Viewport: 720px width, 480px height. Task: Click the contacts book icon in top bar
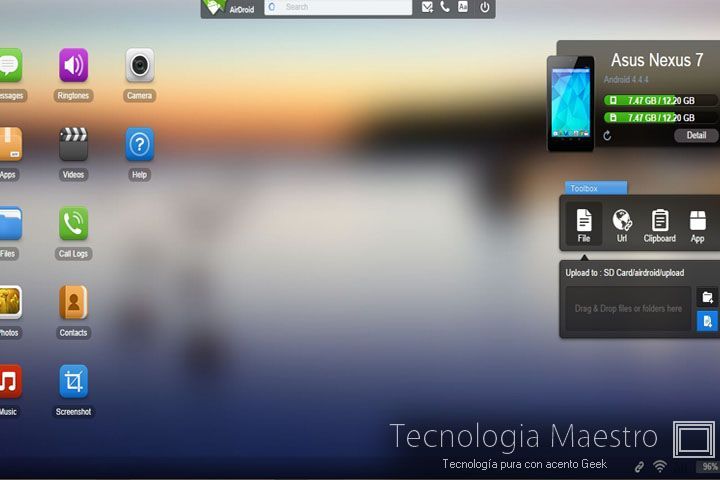[463, 6]
